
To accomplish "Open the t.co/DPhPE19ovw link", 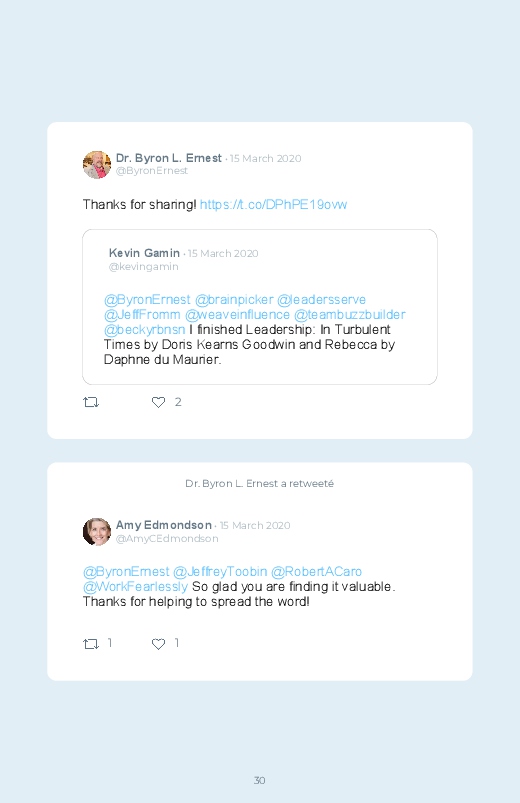I will [x=274, y=204].
